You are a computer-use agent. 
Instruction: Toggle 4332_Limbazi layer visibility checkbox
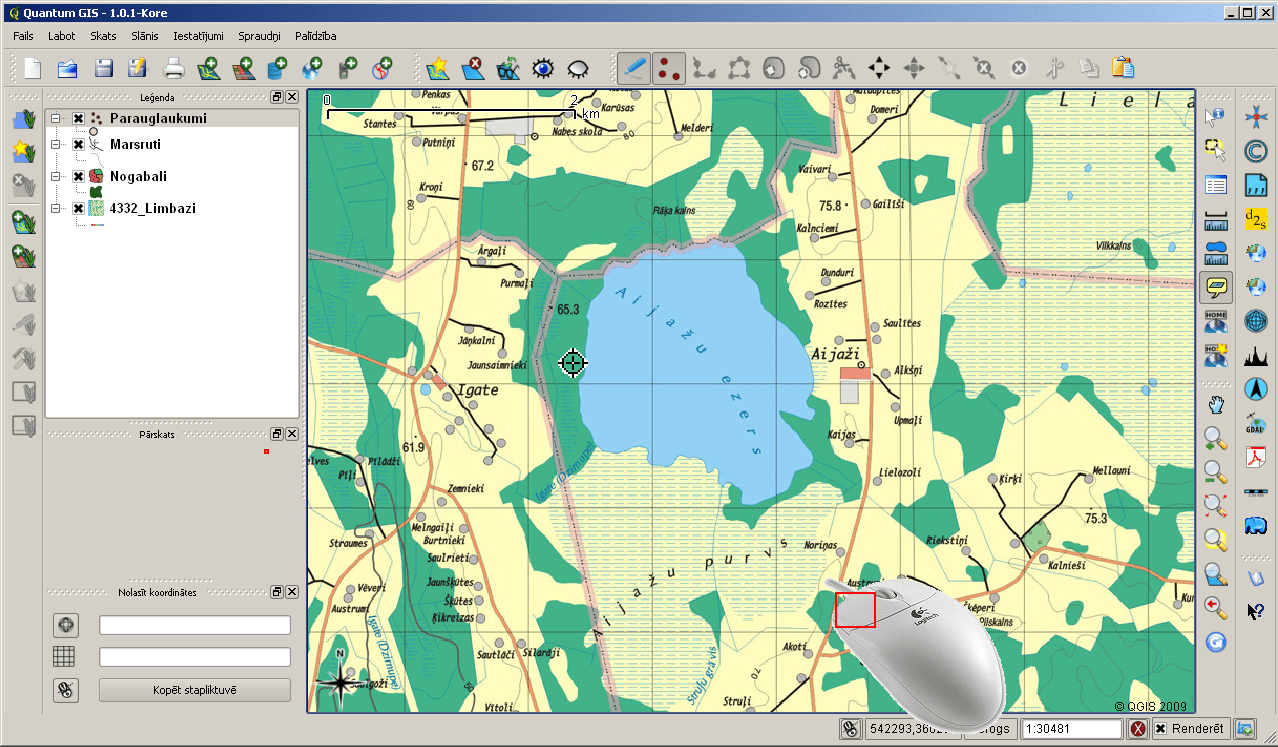pyautogui.click(x=78, y=208)
